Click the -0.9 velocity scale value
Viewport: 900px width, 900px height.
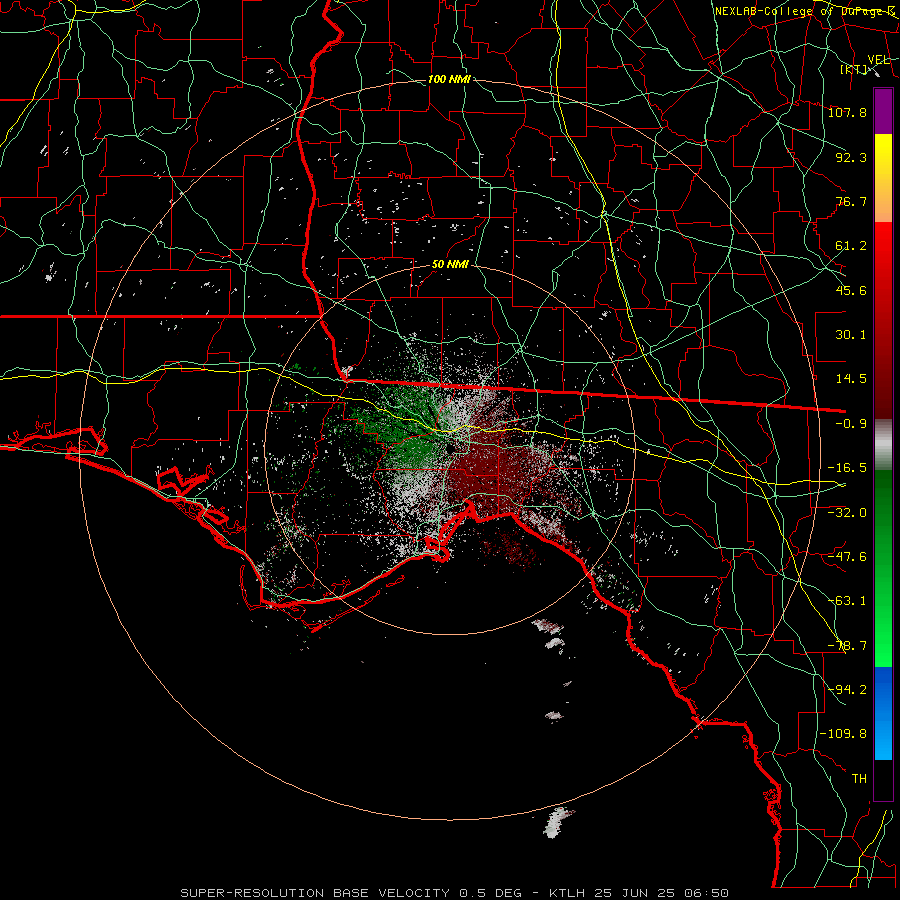click(x=851, y=424)
